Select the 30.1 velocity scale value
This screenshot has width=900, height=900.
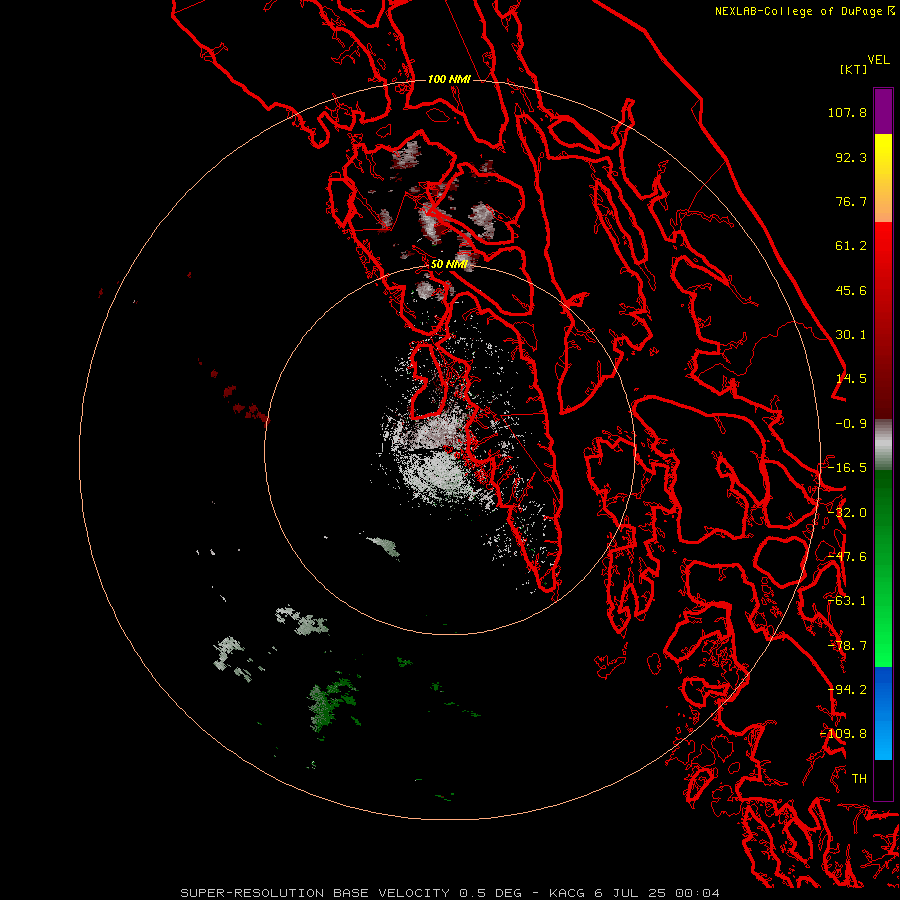pyautogui.click(x=851, y=335)
